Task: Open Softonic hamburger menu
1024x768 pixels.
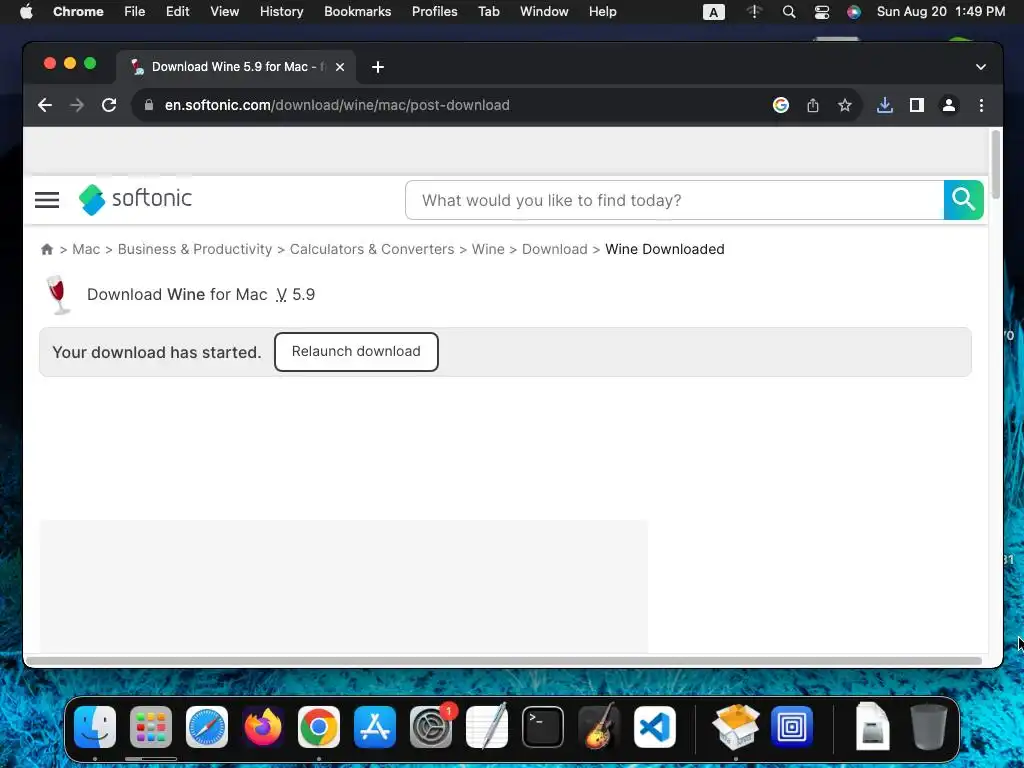Action: tap(47, 200)
